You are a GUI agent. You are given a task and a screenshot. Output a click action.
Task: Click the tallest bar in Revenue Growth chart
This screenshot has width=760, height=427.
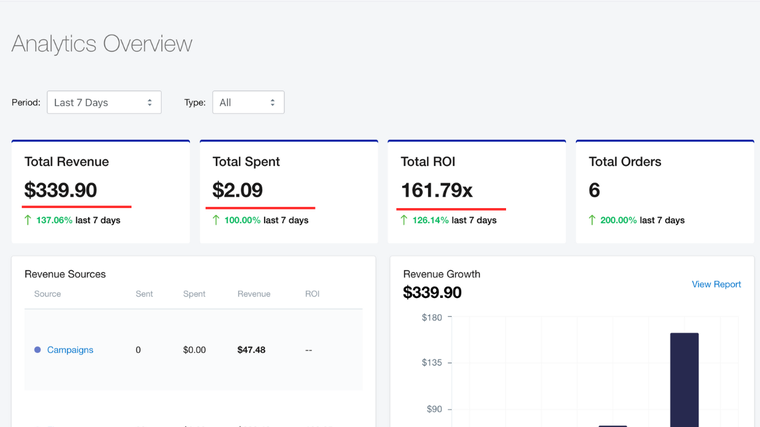[684, 380]
